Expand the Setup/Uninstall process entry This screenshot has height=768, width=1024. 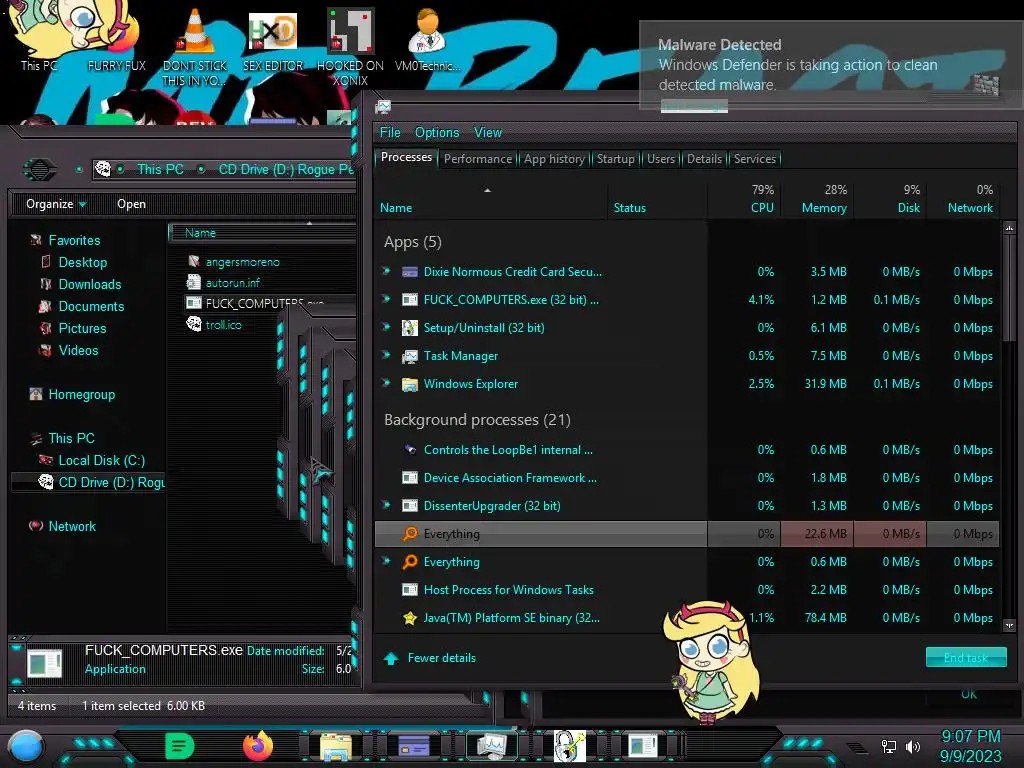click(386, 327)
